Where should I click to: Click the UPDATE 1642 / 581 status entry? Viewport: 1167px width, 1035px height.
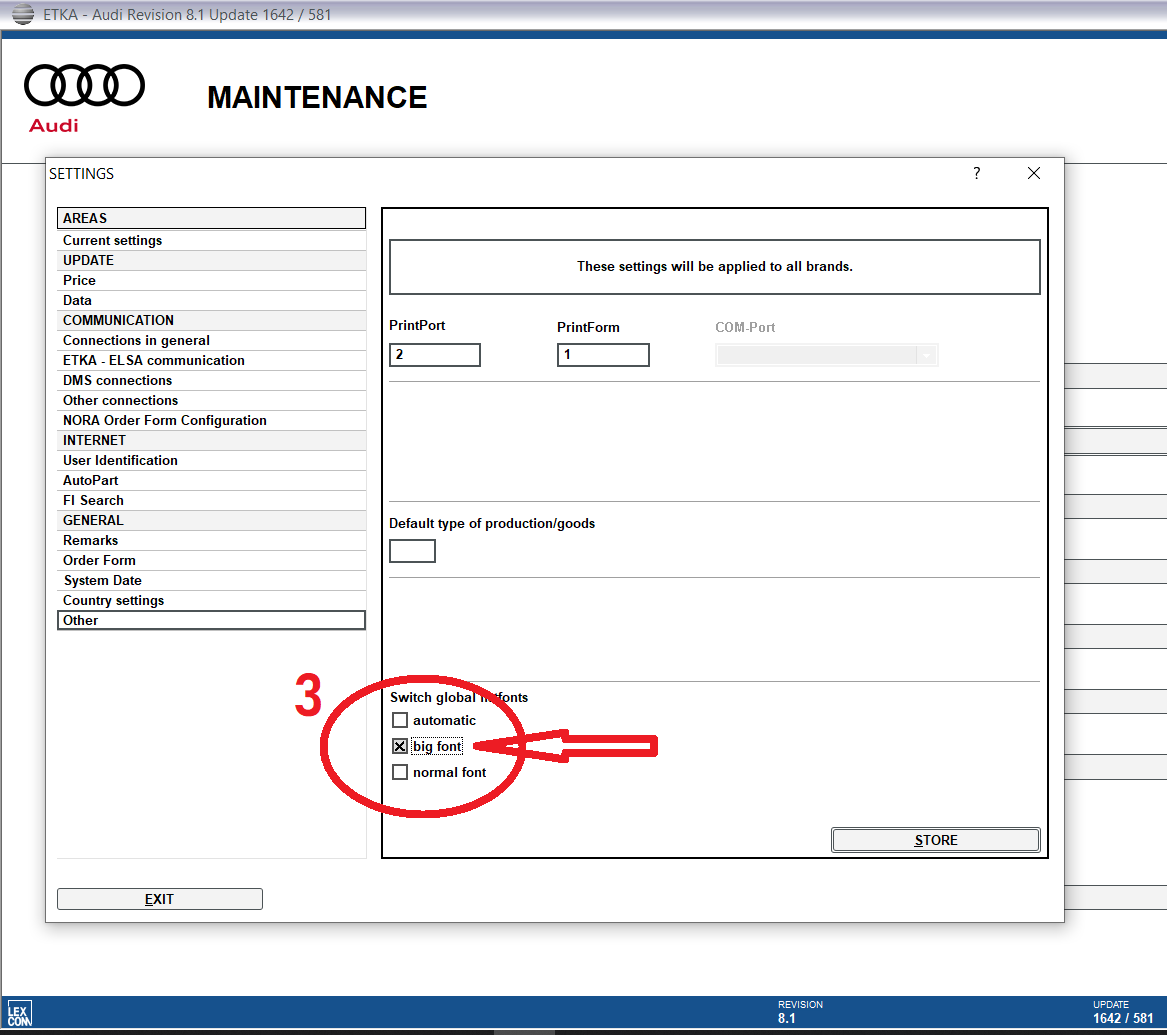[x=1122, y=1012]
